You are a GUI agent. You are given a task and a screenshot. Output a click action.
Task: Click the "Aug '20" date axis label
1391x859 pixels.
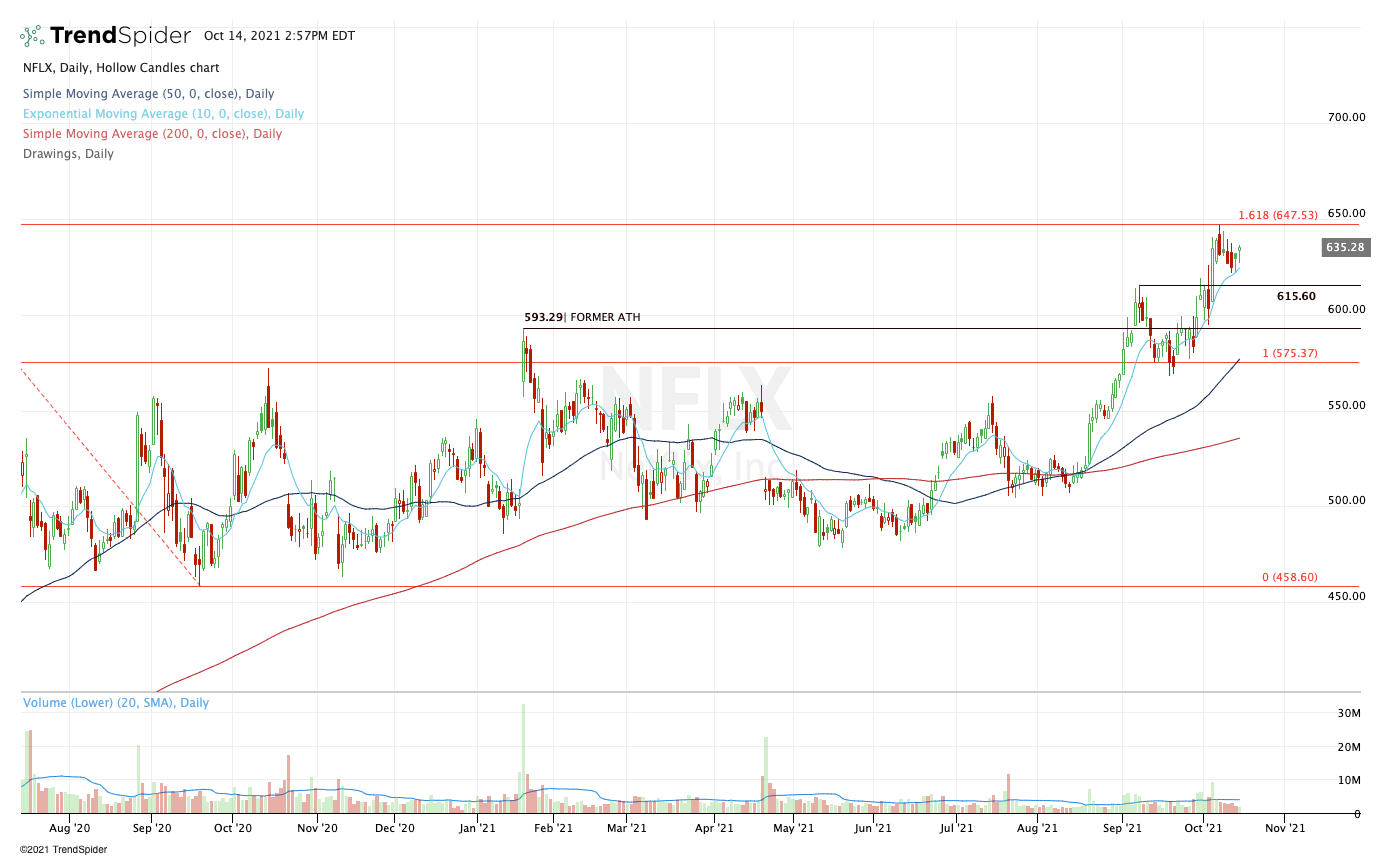pyautogui.click(x=70, y=828)
